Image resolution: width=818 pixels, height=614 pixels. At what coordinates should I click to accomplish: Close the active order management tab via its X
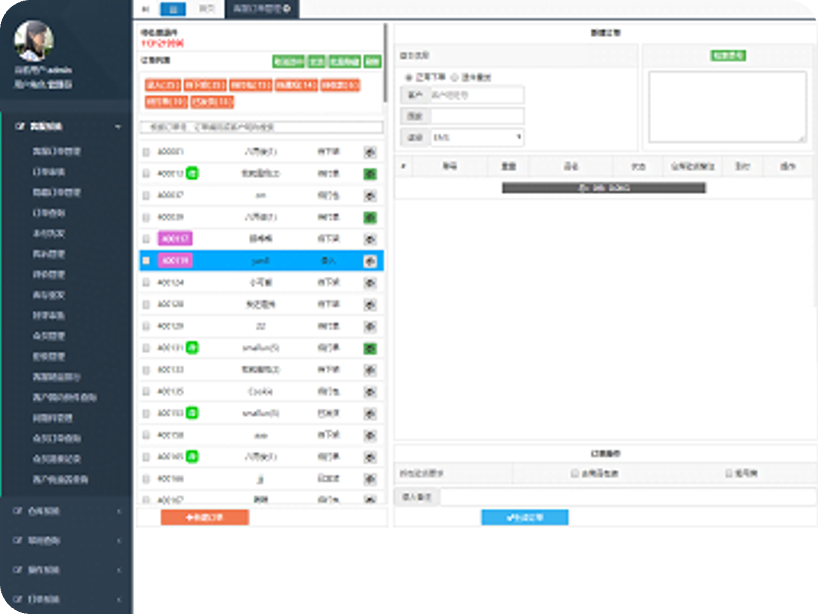287,8
